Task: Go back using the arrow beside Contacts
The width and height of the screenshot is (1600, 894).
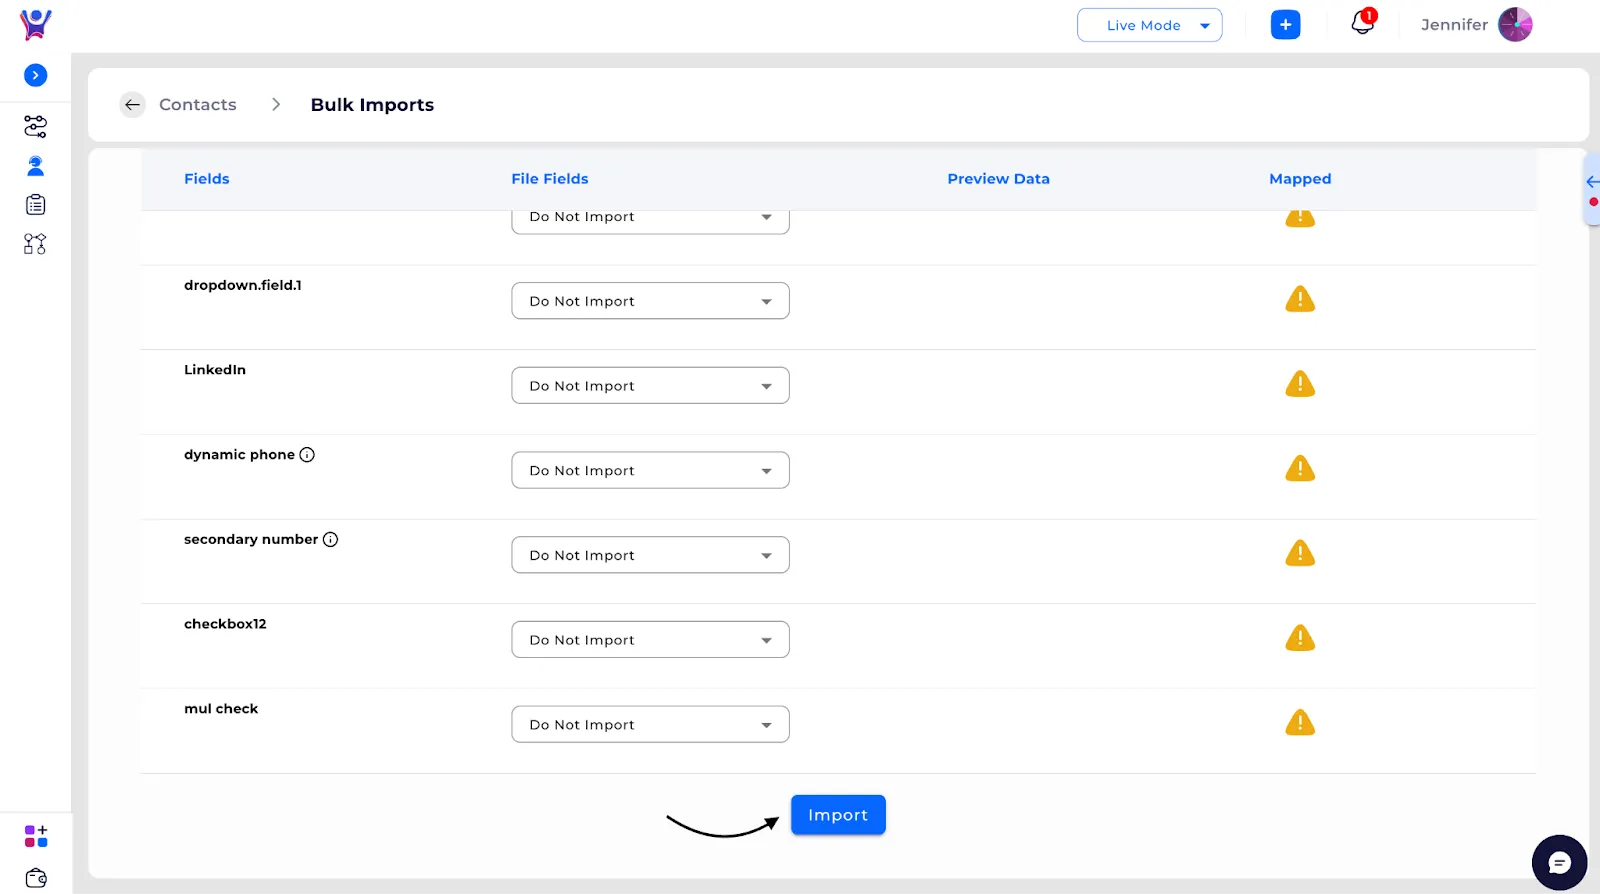Action: click(x=132, y=105)
